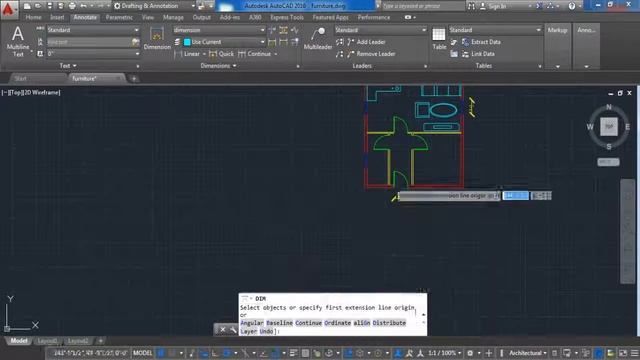Viewport: 640px width, 360px height.
Task: Open the text height 0" dropdown
Action: click(93, 54)
